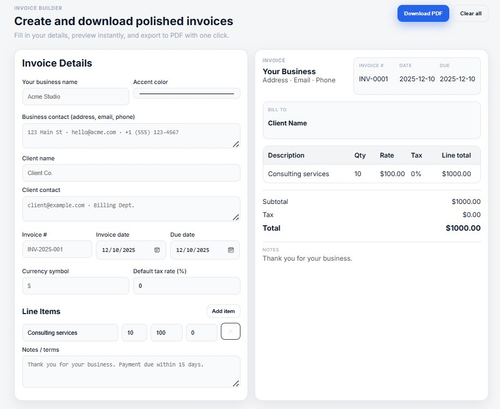
Task: Click into the Client name field
Action: 131,173
